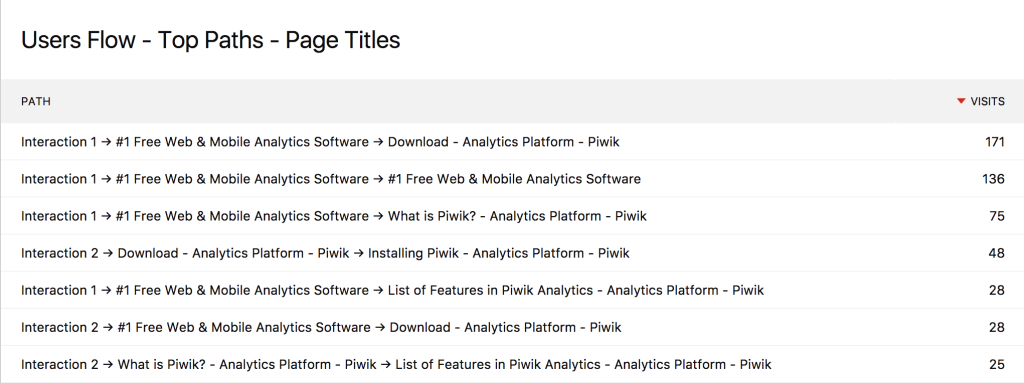The width and height of the screenshot is (1024, 383).
Task: Select Interaction 2 path ending in Download
Action: 512,327
